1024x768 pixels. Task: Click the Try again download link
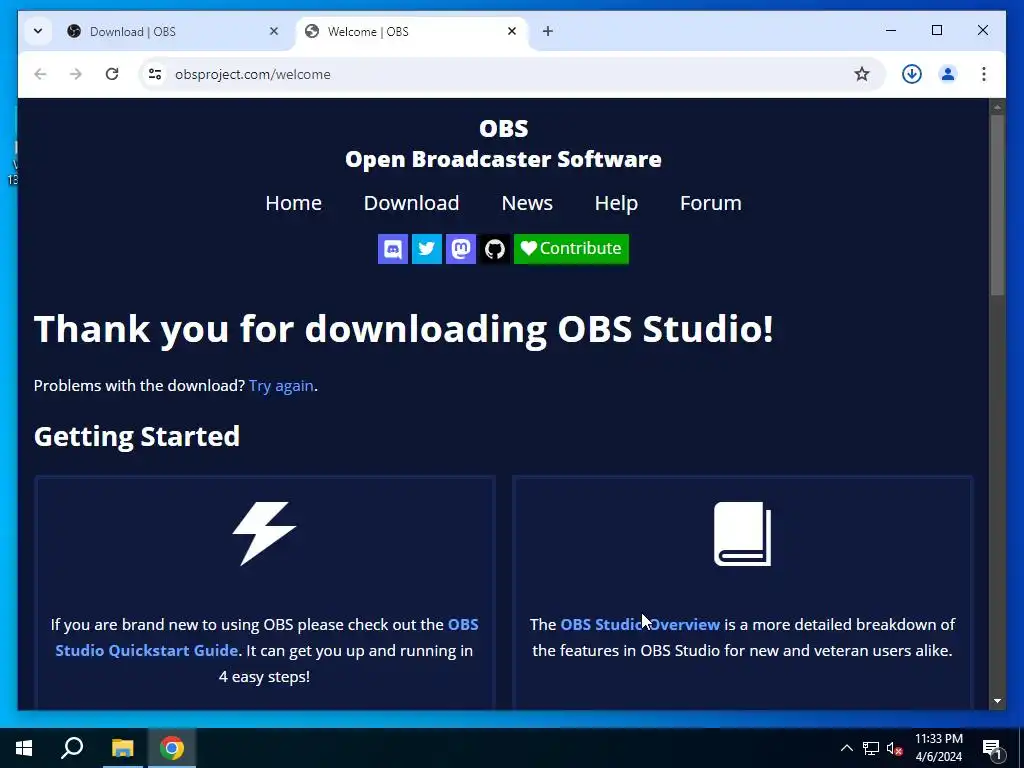coord(281,386)
